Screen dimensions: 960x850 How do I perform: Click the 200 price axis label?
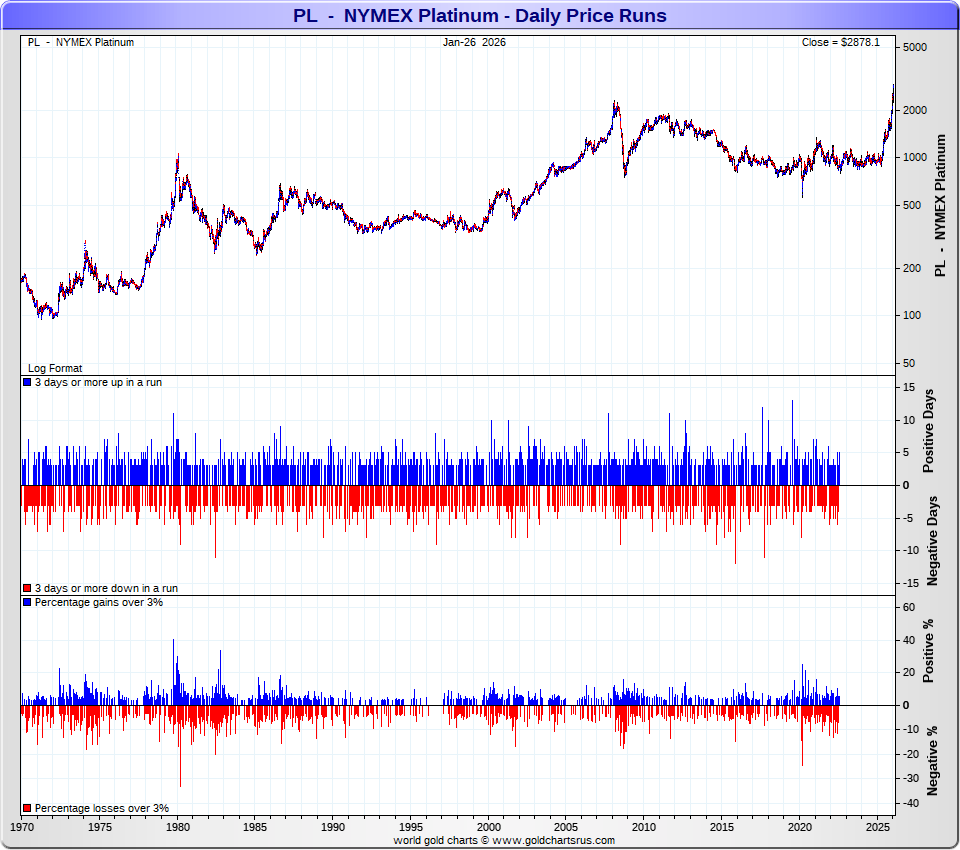click(912, 268)
